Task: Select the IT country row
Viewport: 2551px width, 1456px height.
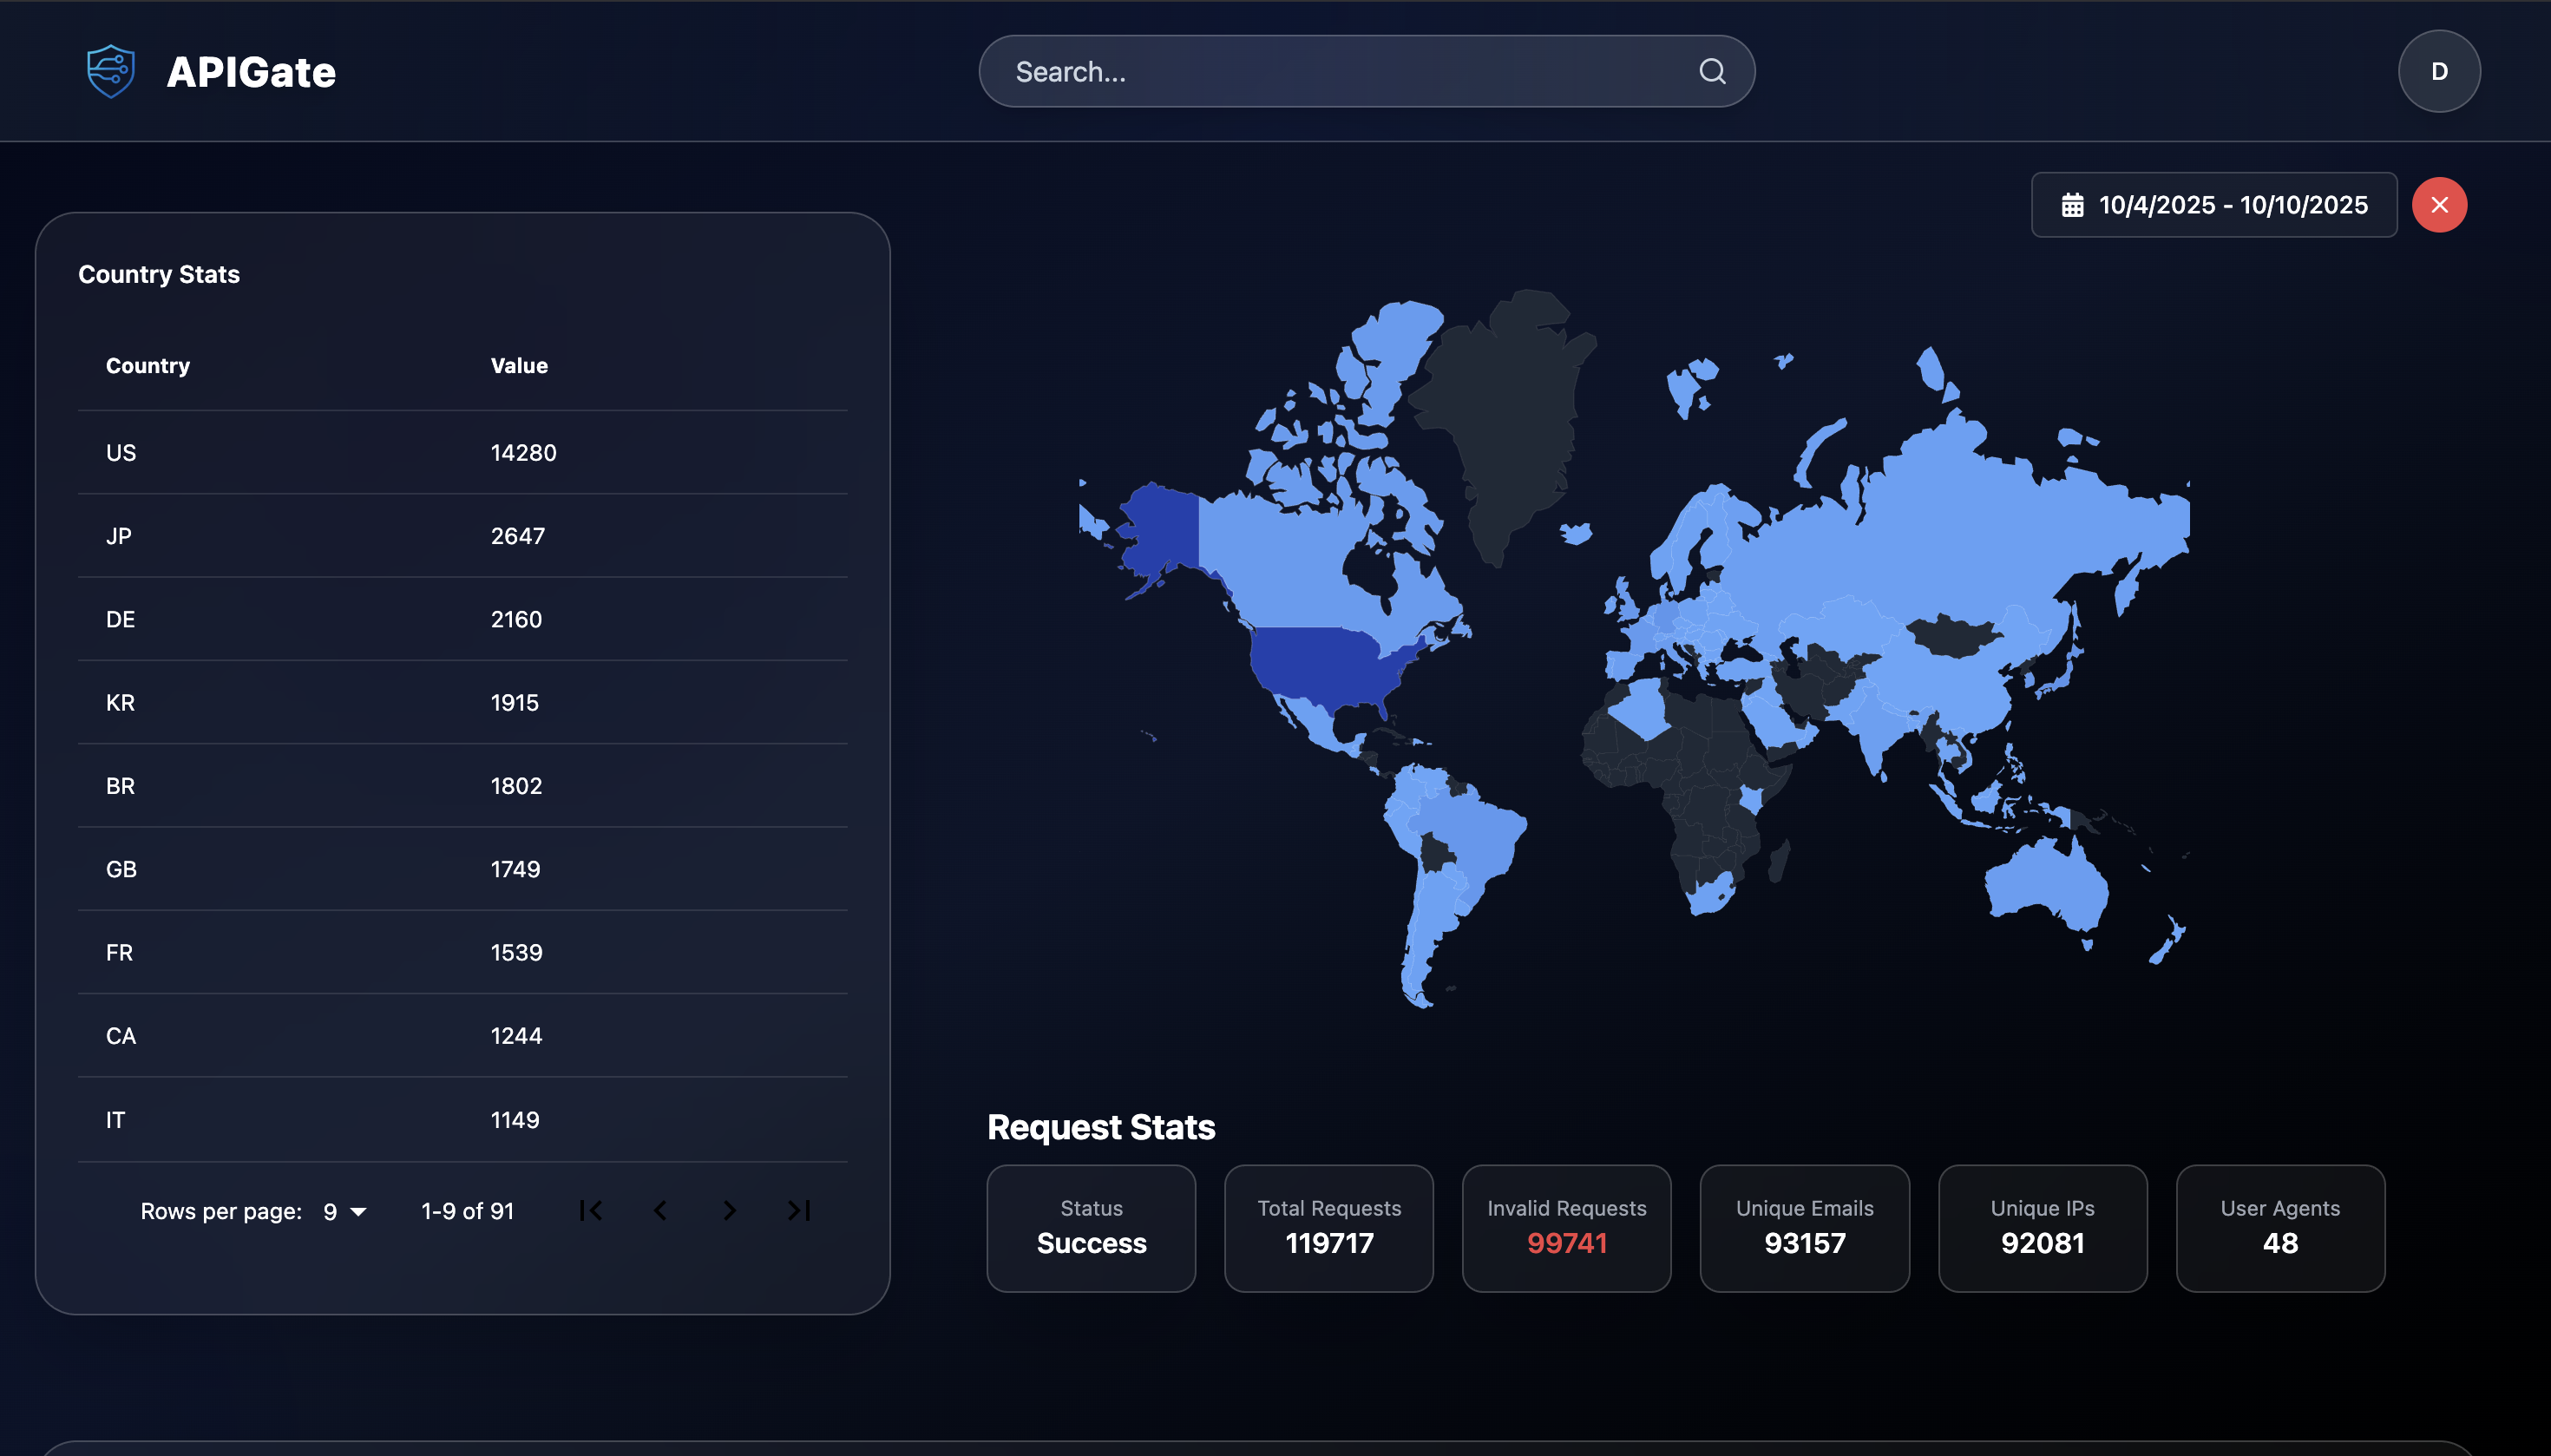Action: point(462,1119)
